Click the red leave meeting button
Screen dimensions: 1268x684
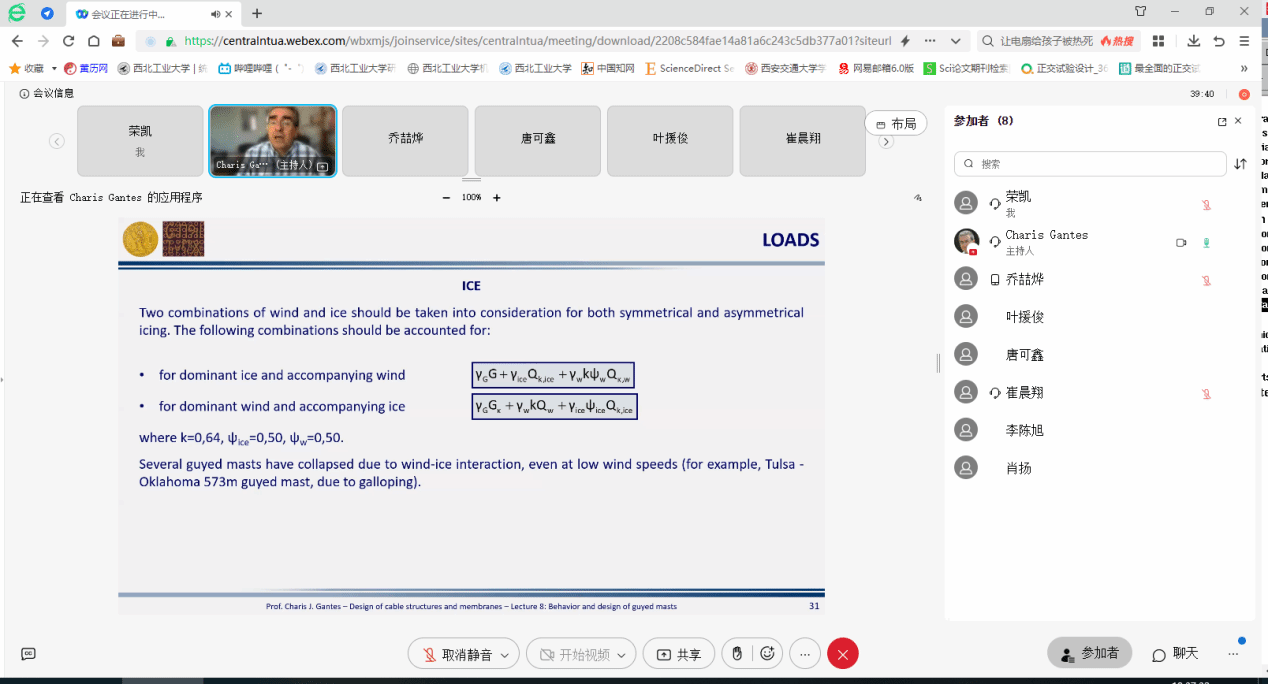pos(842,654)
